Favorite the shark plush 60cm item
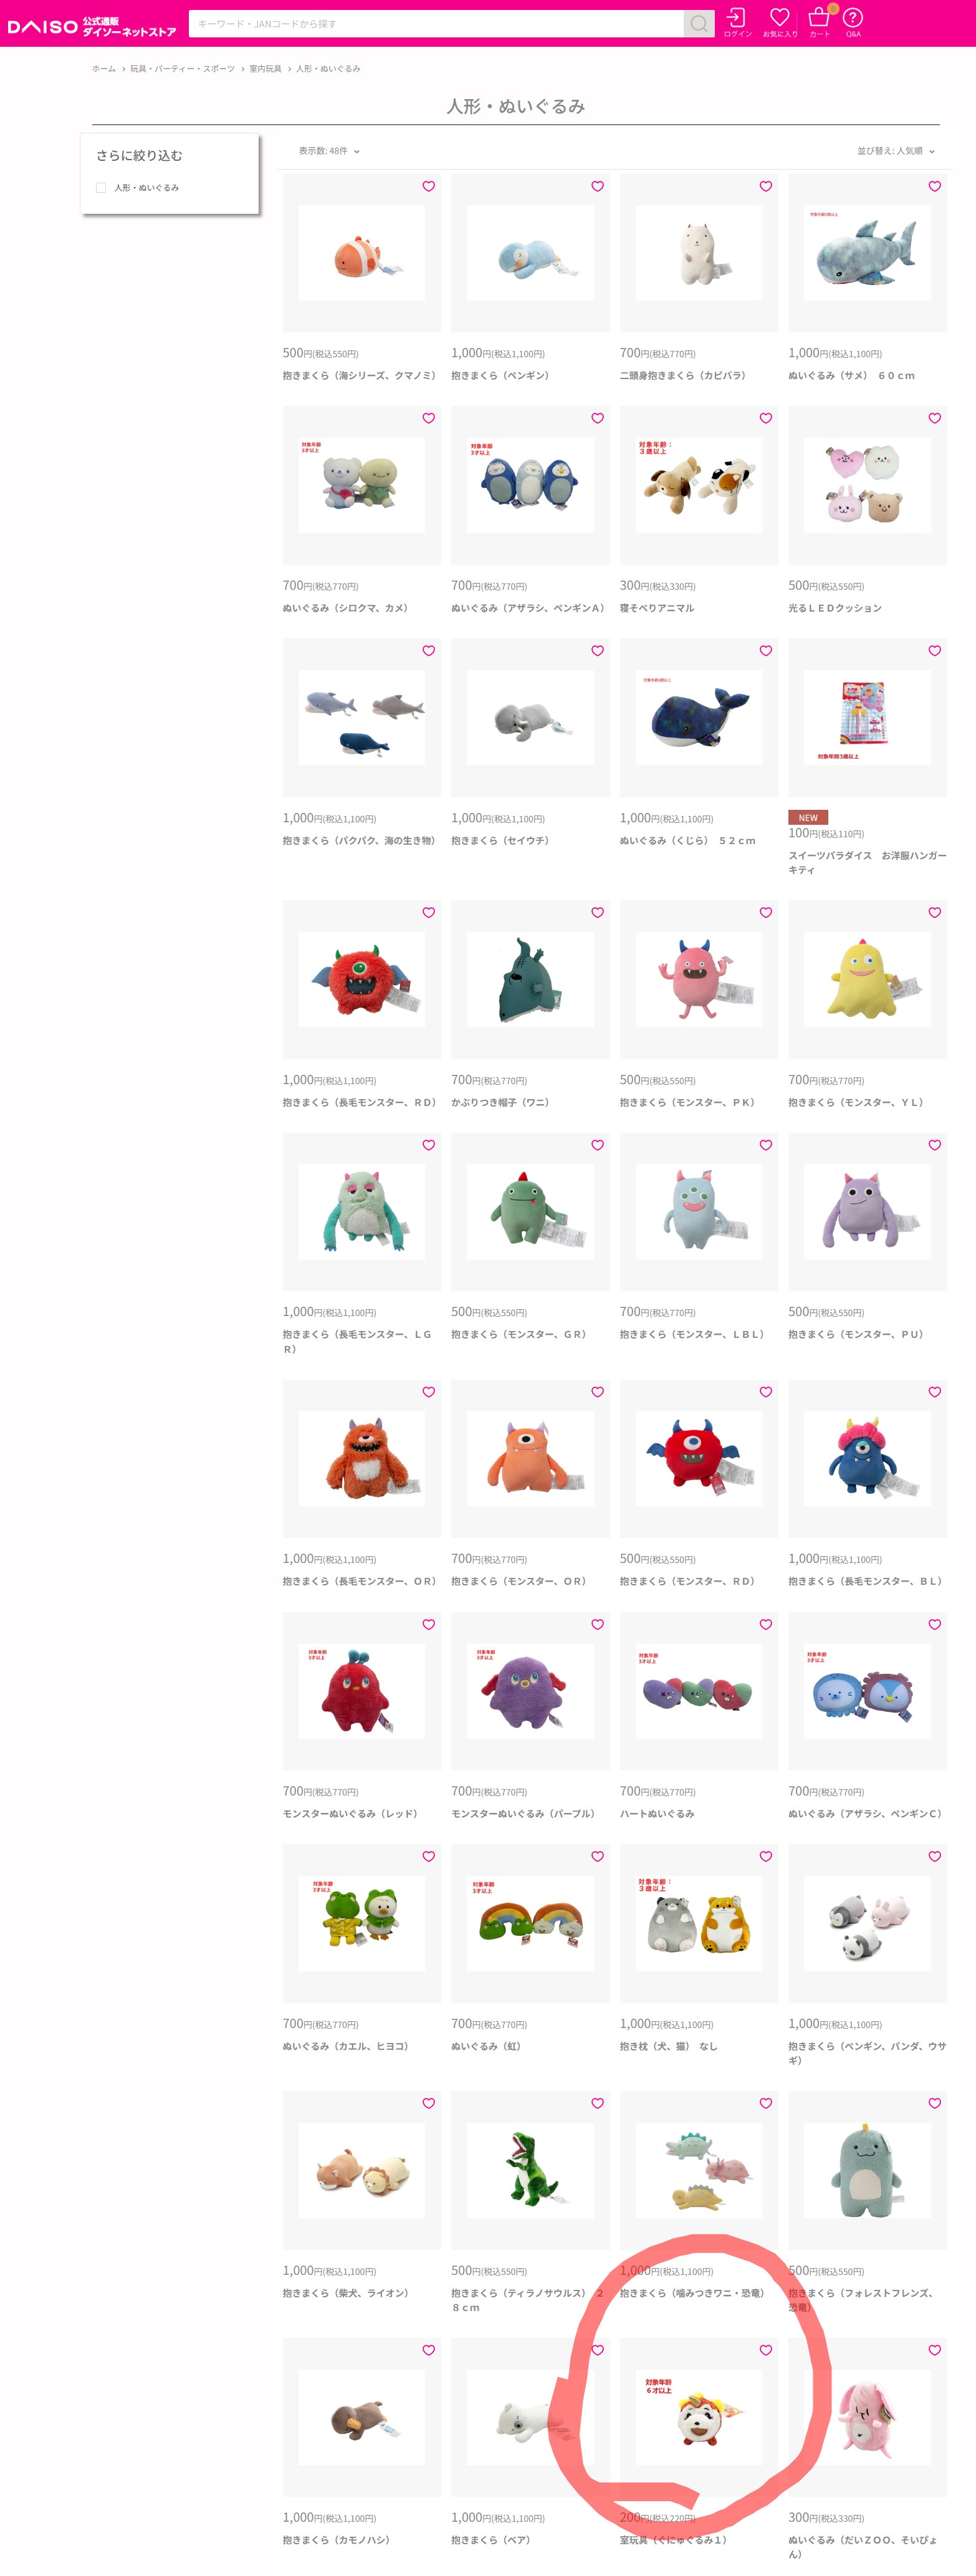 [934, 186]
